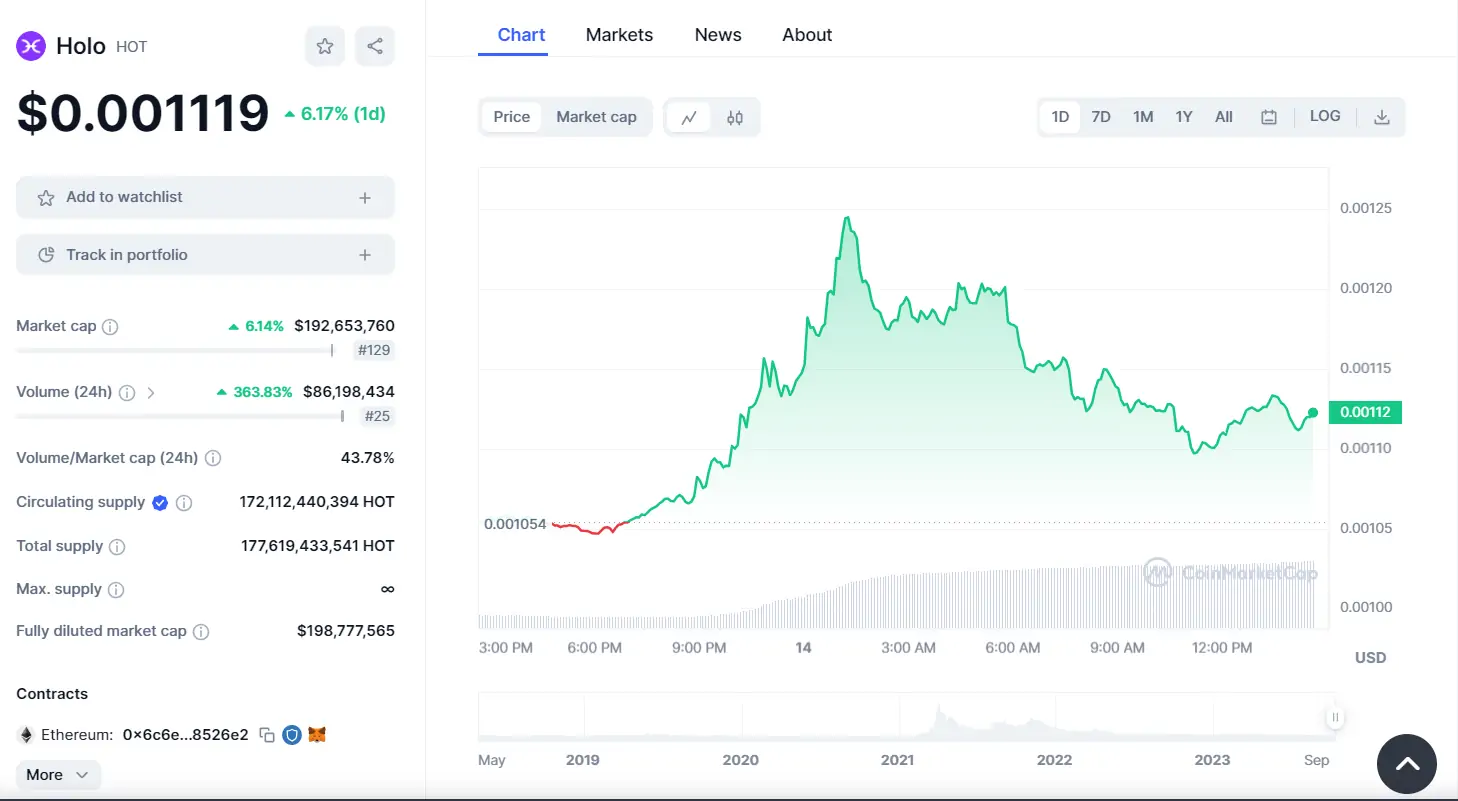Click the $198,777,565 fully diluted value
1458x801 pixels.
346,631
